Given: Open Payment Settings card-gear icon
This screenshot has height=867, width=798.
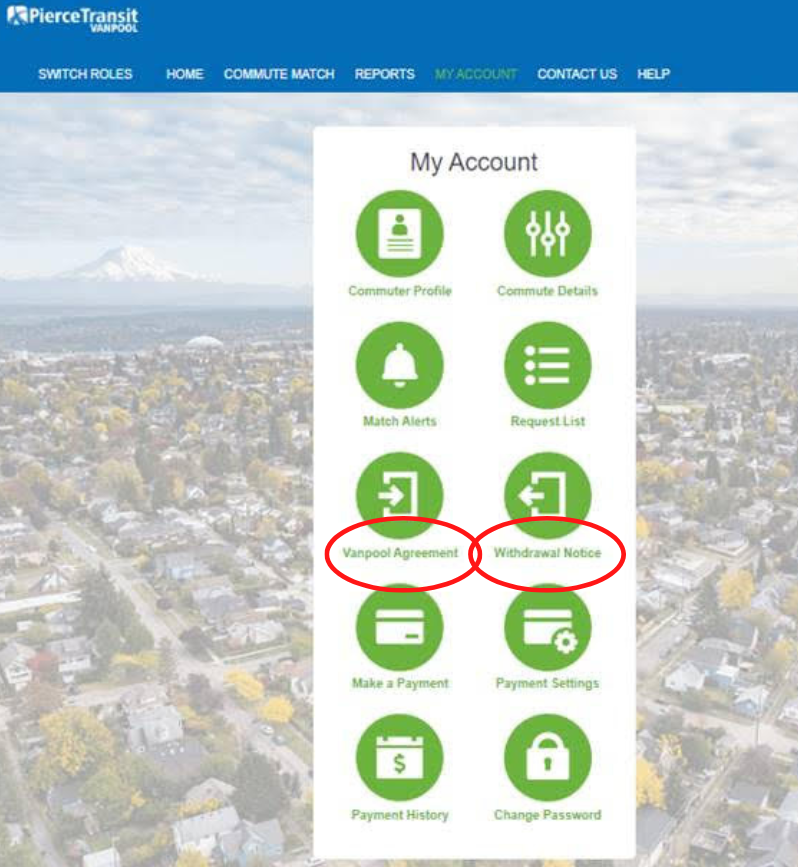Looking at the screenshot, I should coord(547,627).
